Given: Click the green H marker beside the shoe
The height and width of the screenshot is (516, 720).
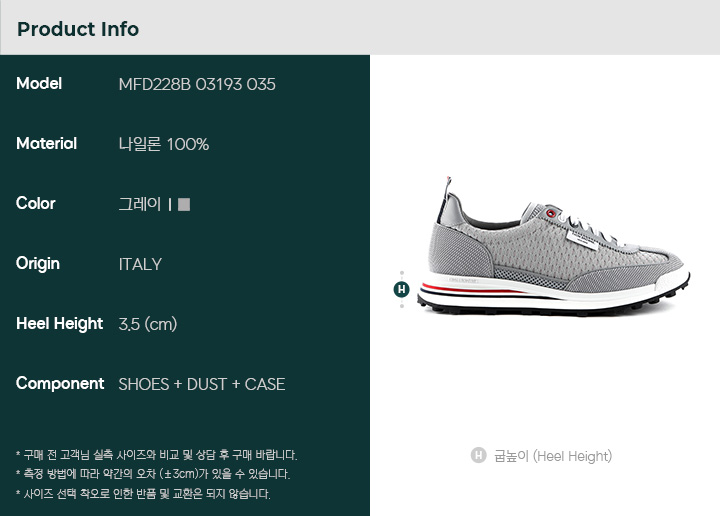Looking at the screenshot, I should pyautogui.click(x=402, y=289).
